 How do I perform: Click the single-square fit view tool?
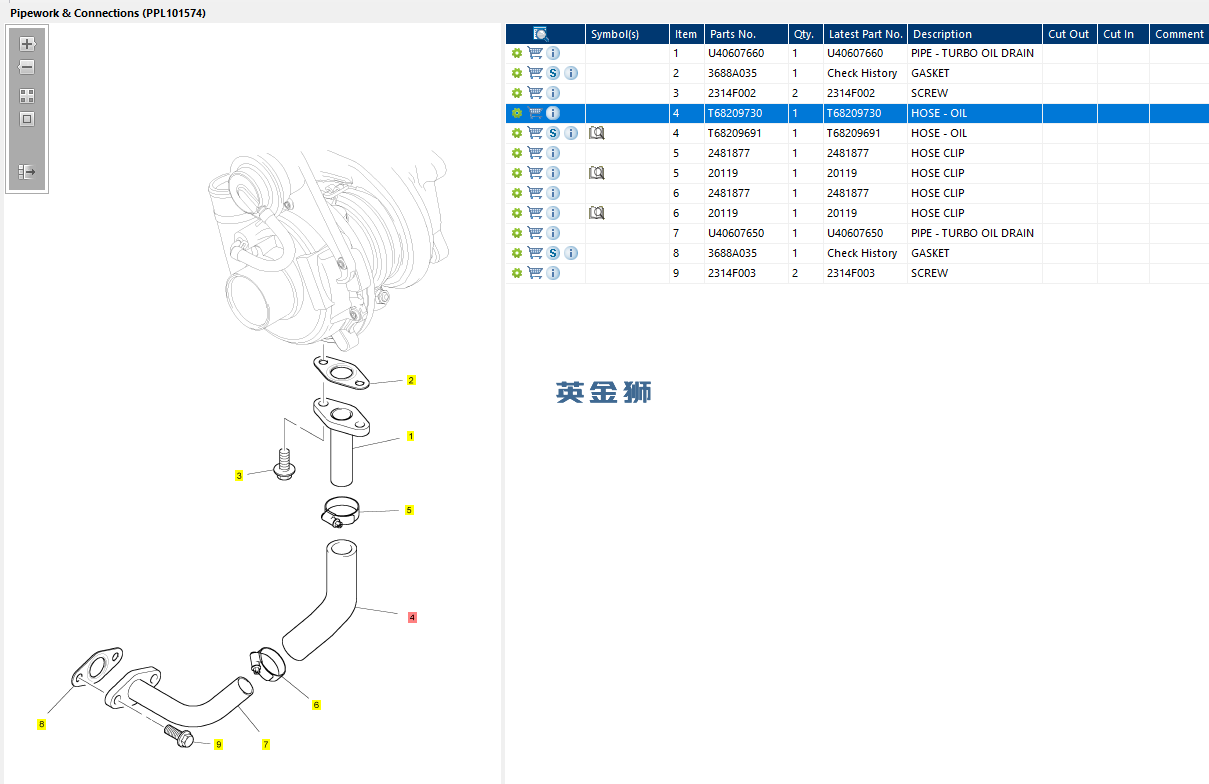click(27, 119)
